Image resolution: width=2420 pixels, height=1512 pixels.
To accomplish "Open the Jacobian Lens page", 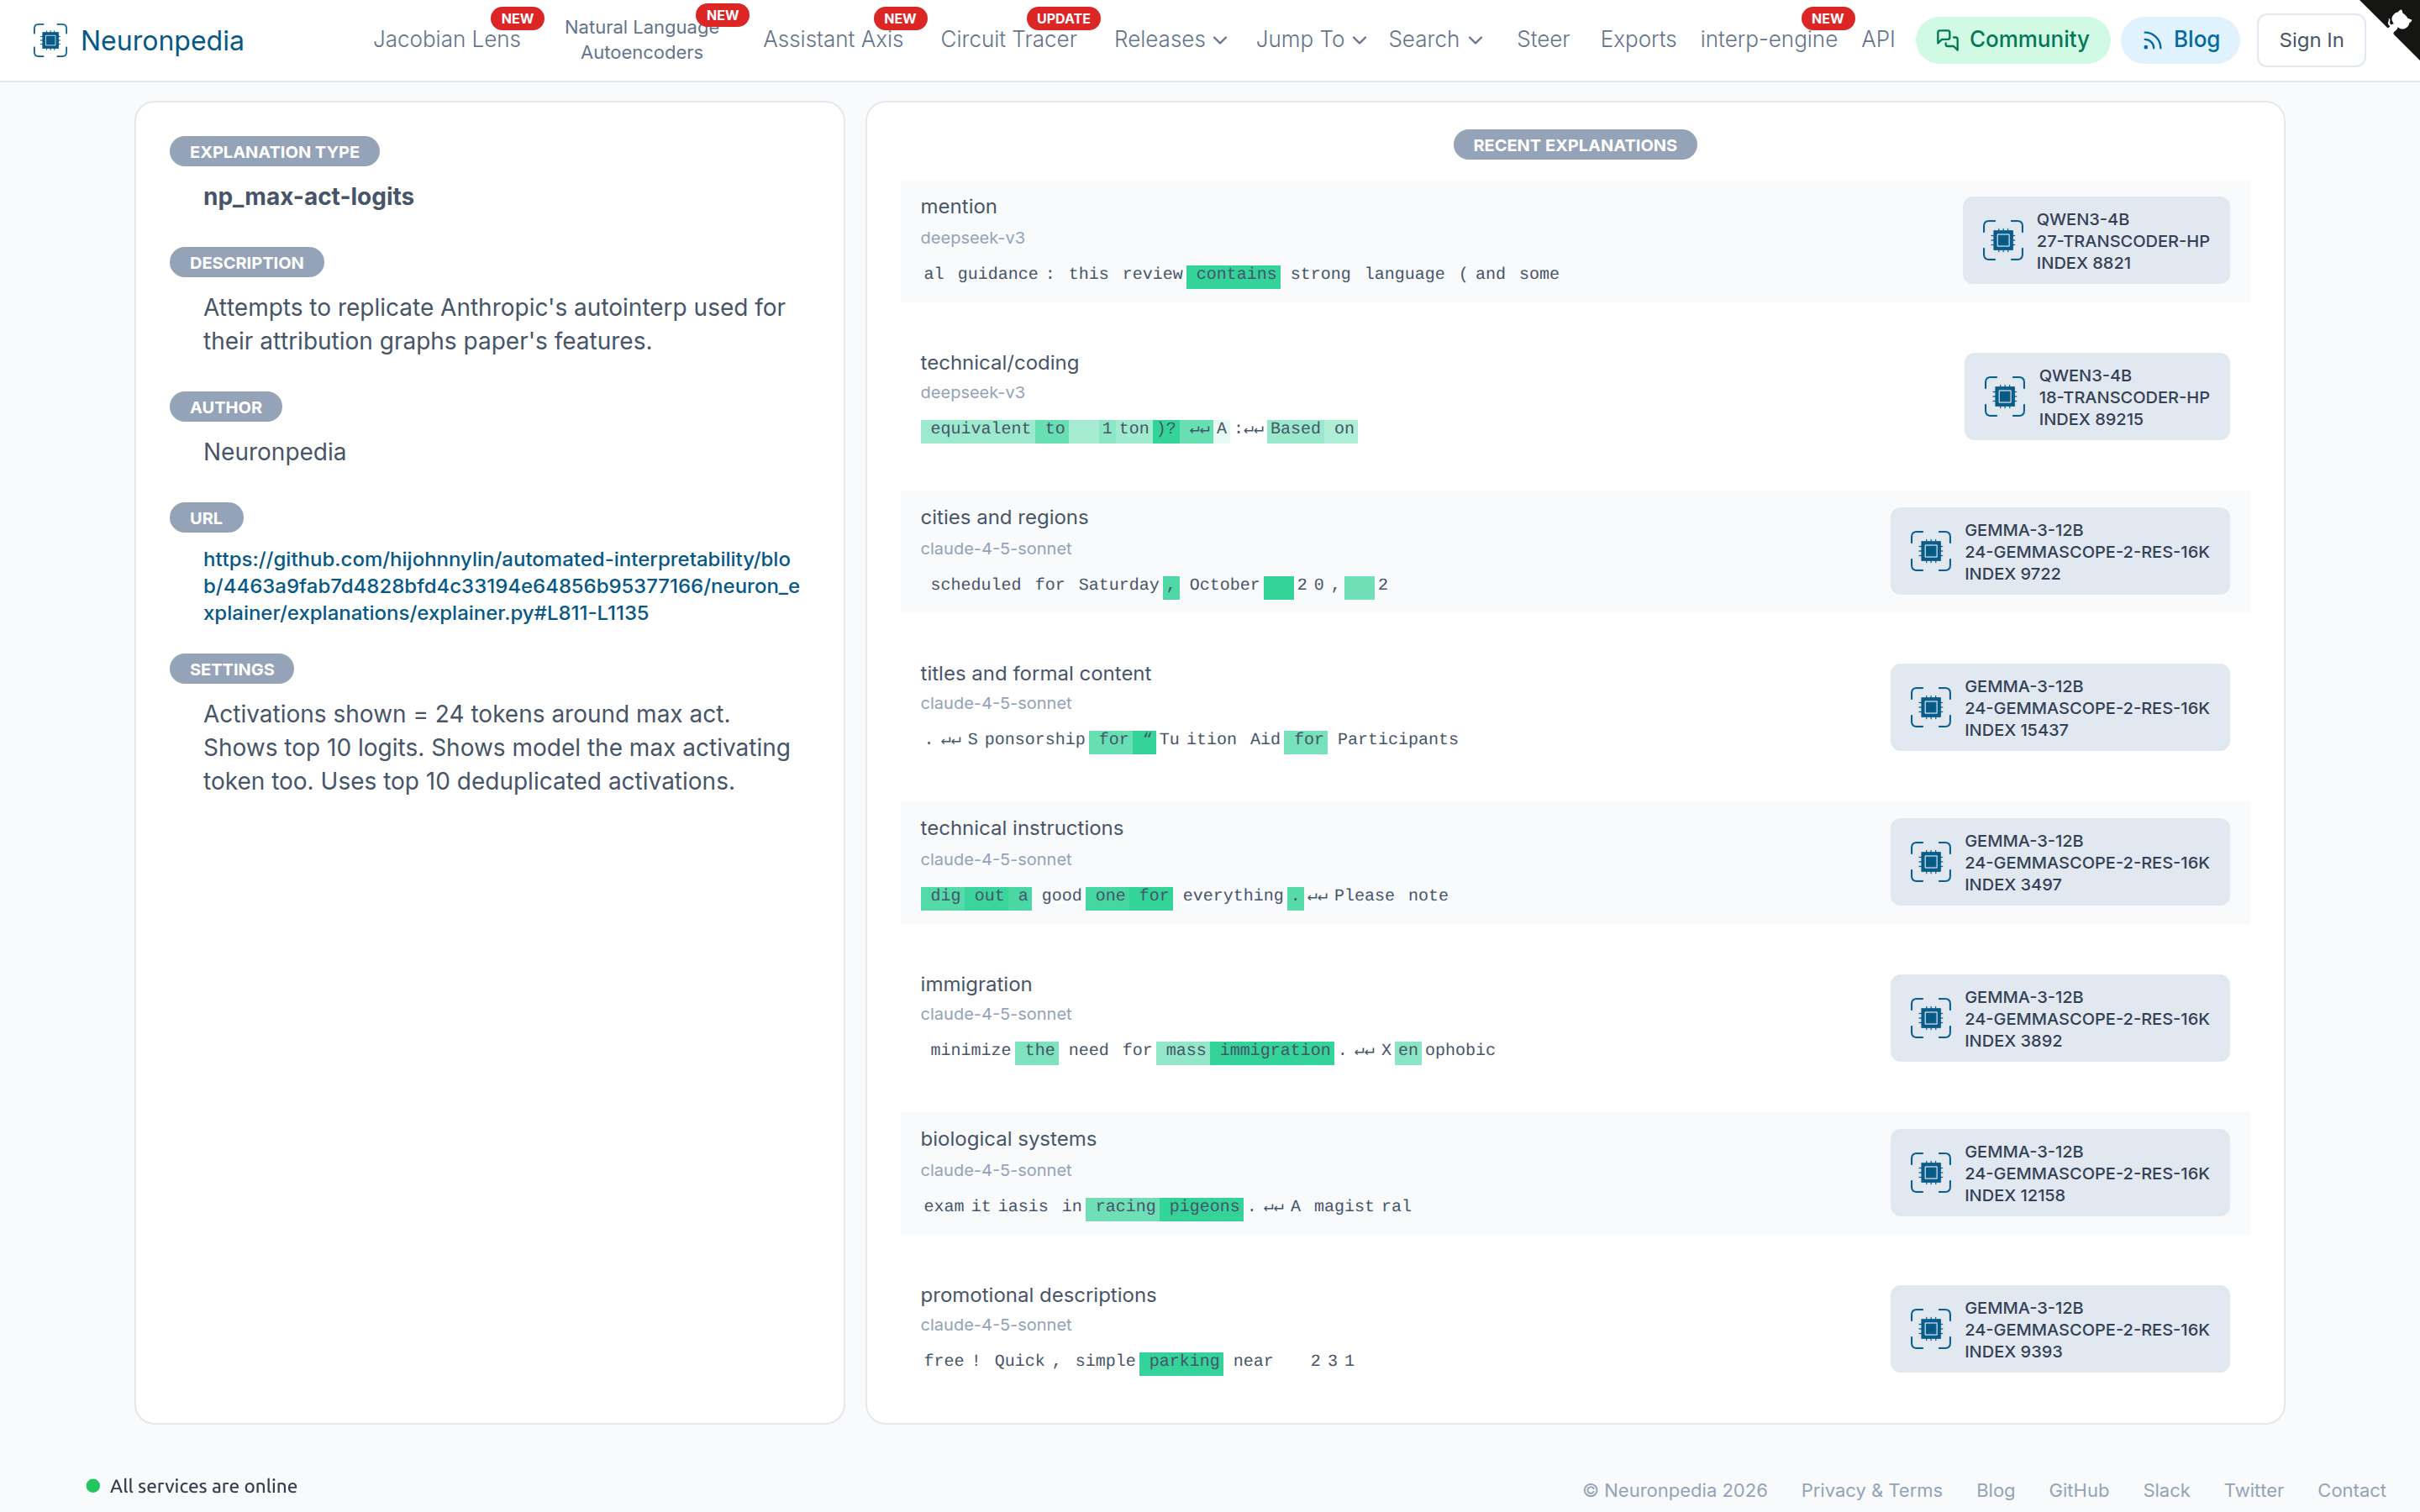I will pos(447,40).
